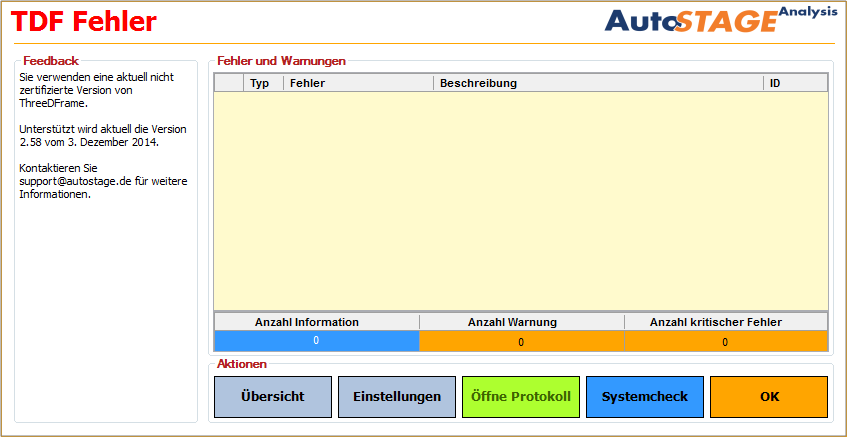The width and height of the screenshot is (847, 437).
Task: Open the Einstellungen settings
Action: 396,397
